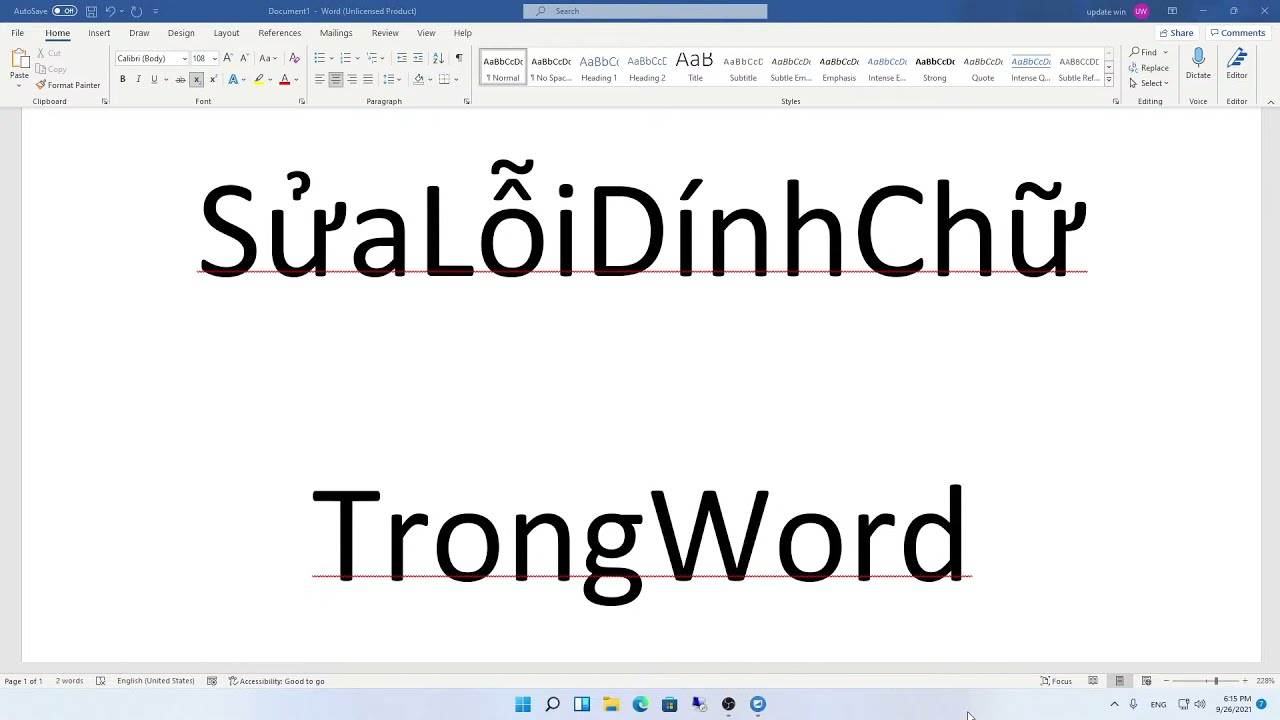Toggle Bold formatting

click(x=122, y=79)
